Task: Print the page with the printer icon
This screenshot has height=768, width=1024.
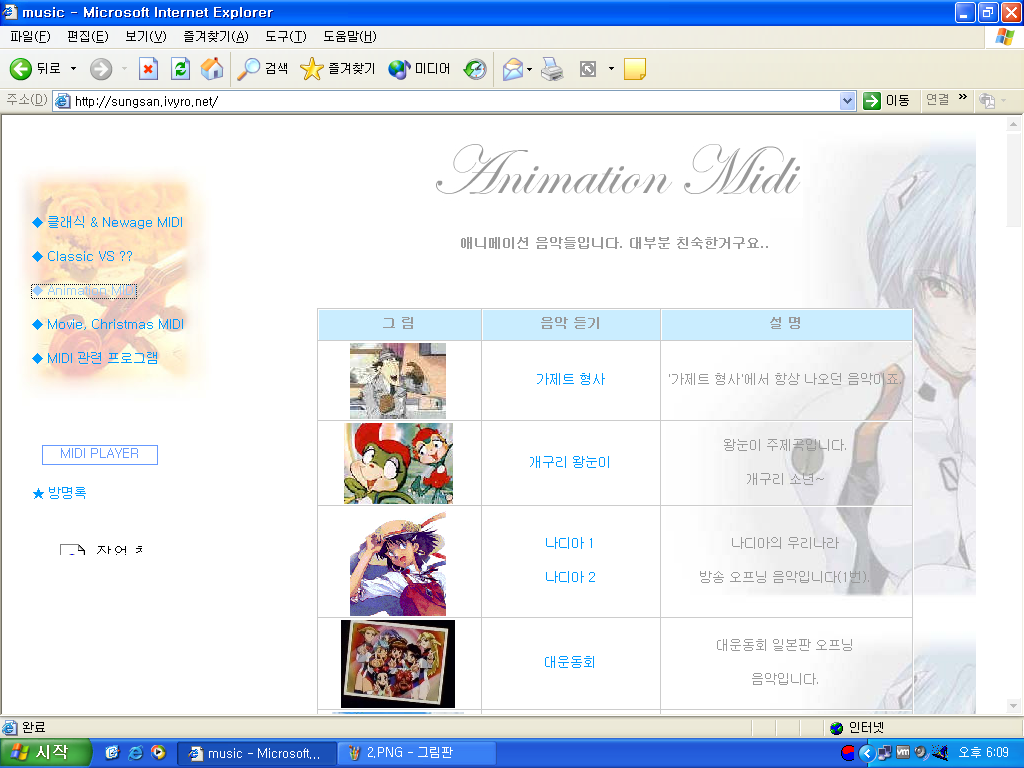Action: pos(552,69)
